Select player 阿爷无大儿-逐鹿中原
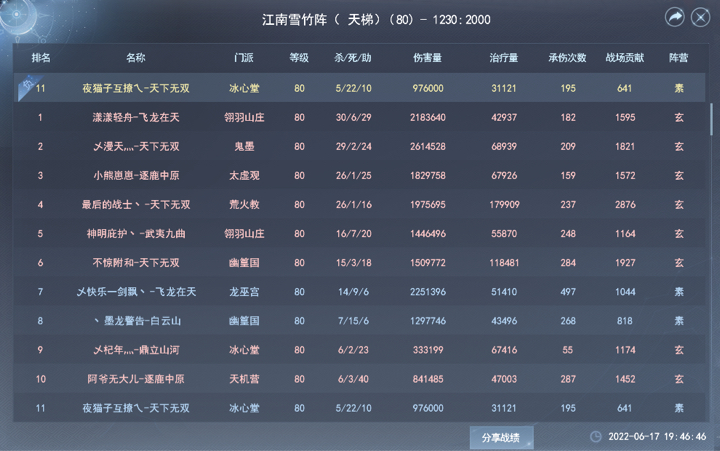The height and width of the screenshot is (451, 720). 136,379
